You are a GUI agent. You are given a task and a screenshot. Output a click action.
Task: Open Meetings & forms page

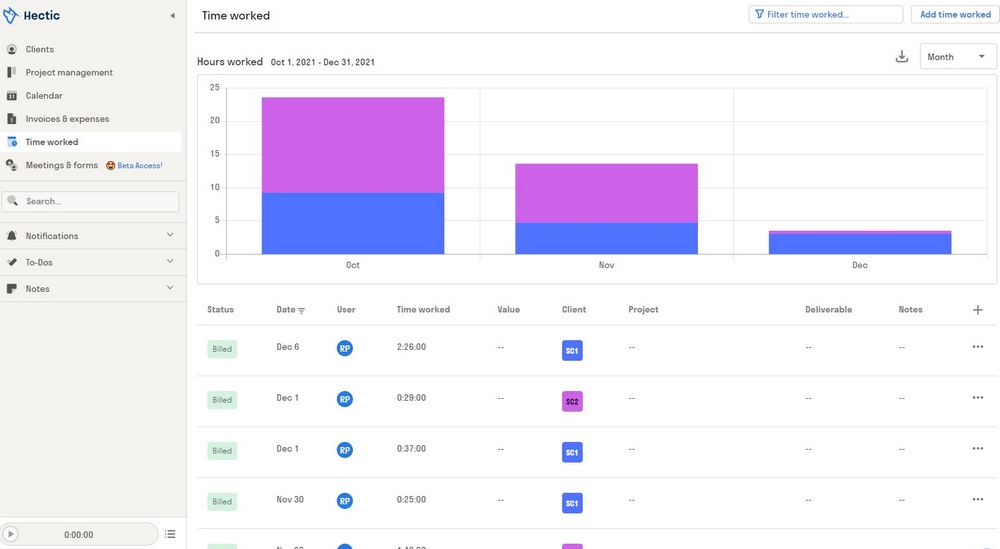61,165
